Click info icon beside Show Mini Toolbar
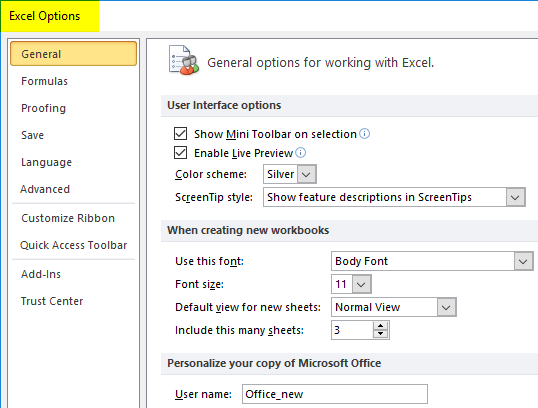 tap(364, 133)
